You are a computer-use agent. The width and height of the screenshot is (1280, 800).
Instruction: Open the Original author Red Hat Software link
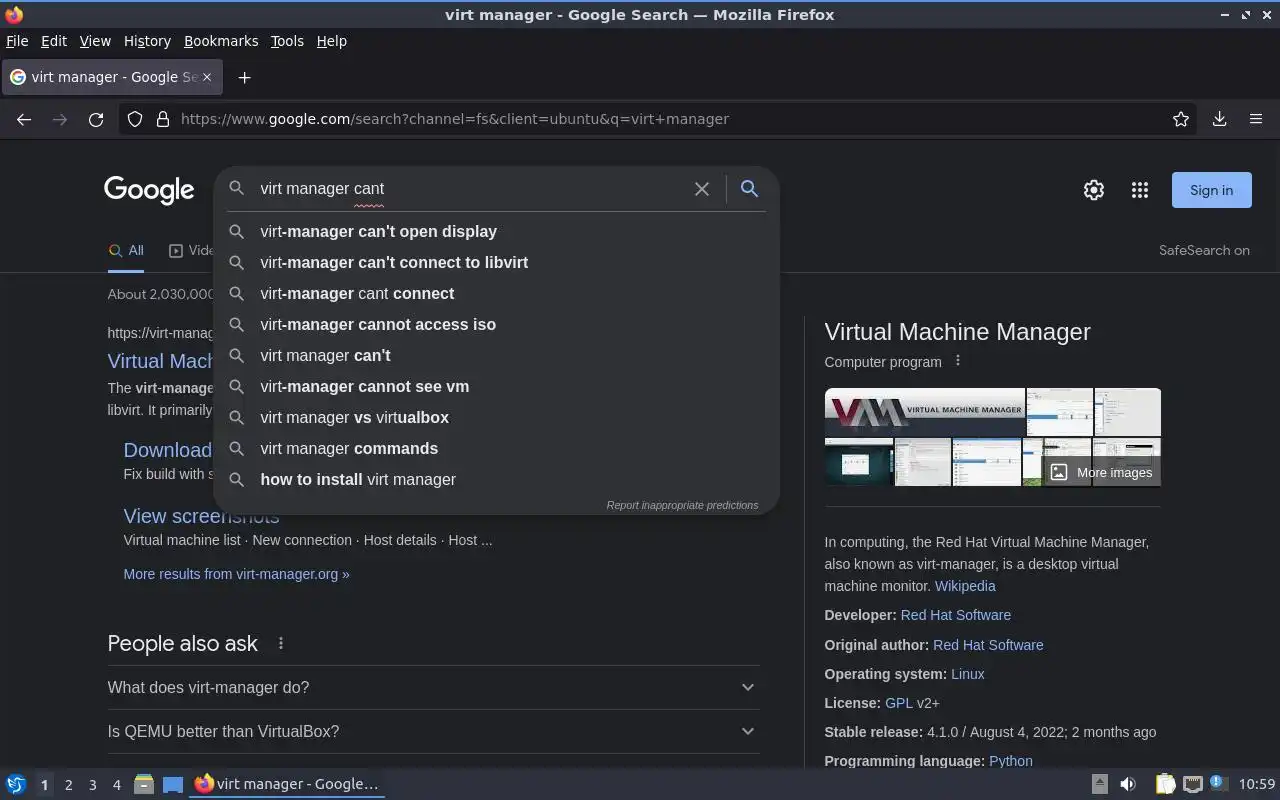click(988, 645)
